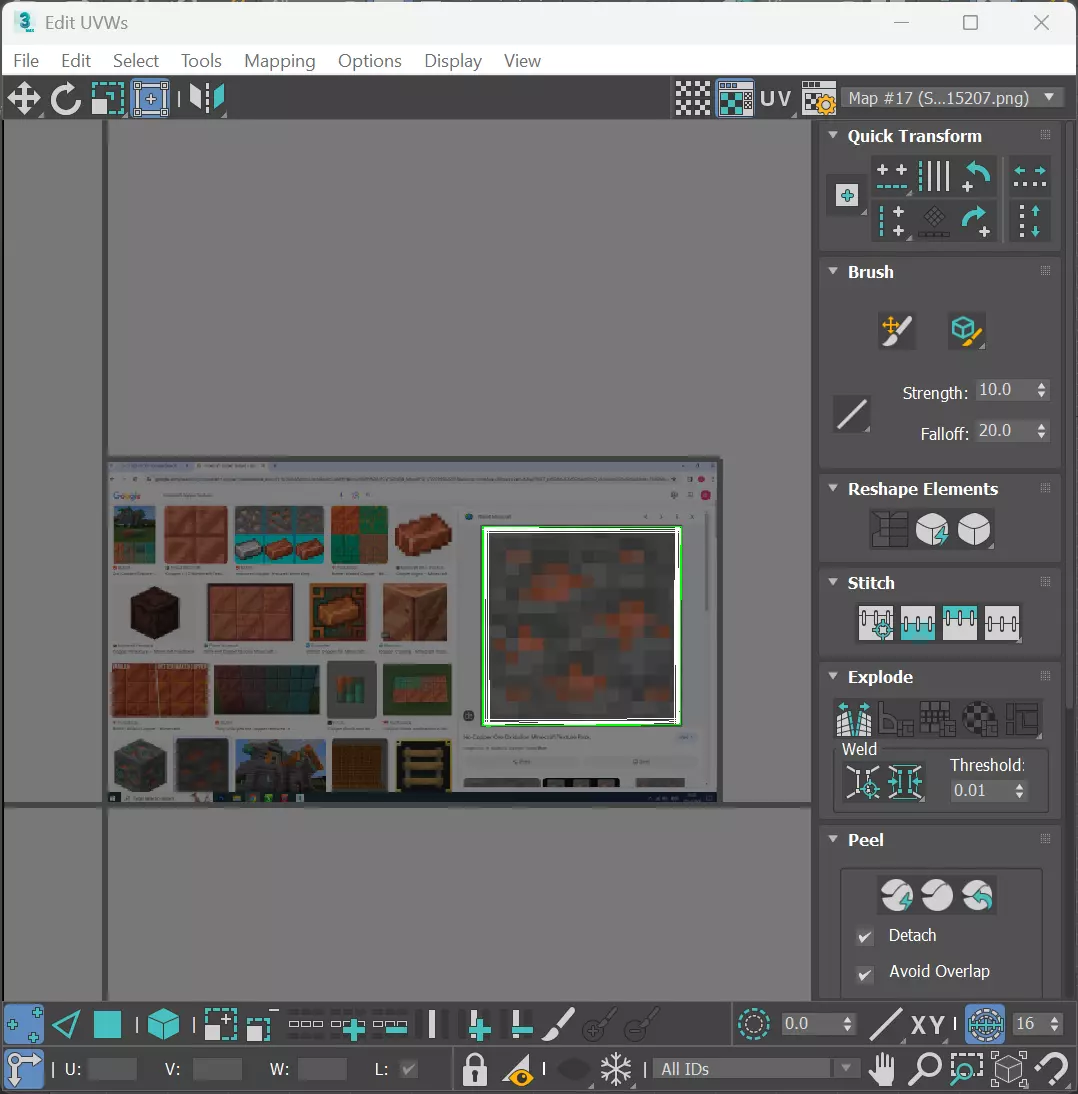The height and width of the screenshot is (1094, 1078).
Task: Open the Options menu
Action: [370, 61]
